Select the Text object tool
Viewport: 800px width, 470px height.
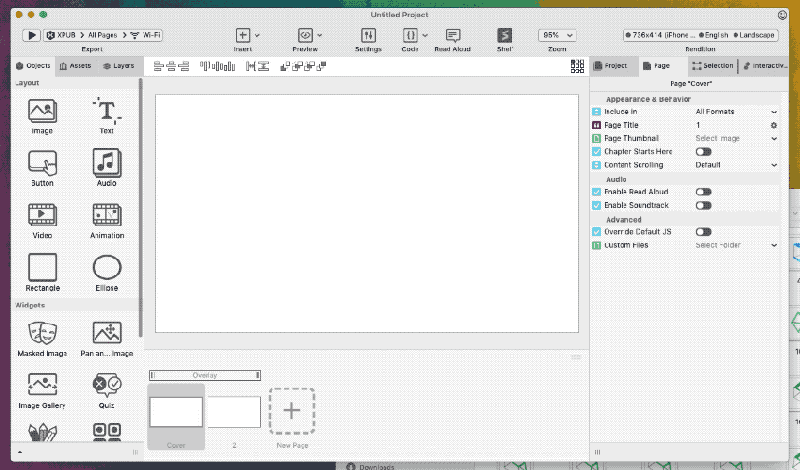[x=107, y=116]
